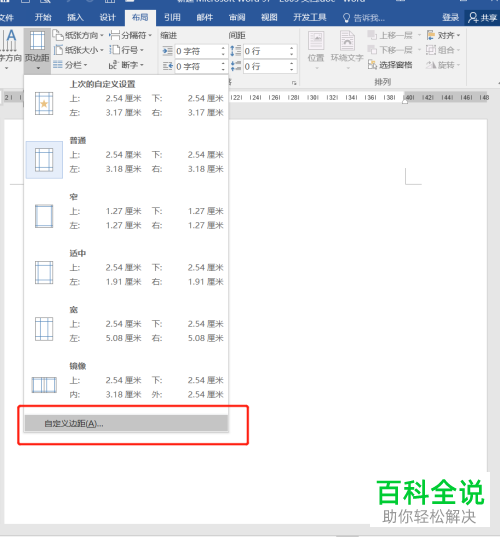This screenshot has width=500, height=537.
Task: Switch to the 布局 Layout tab
Action: [x=140, y=17]
